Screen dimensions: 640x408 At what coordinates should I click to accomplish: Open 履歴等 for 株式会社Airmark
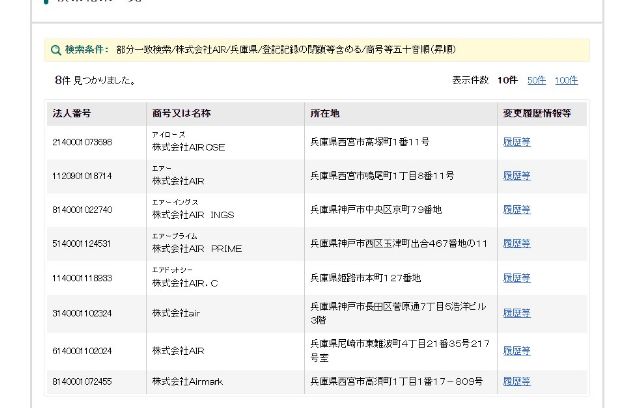coord(517,382)
